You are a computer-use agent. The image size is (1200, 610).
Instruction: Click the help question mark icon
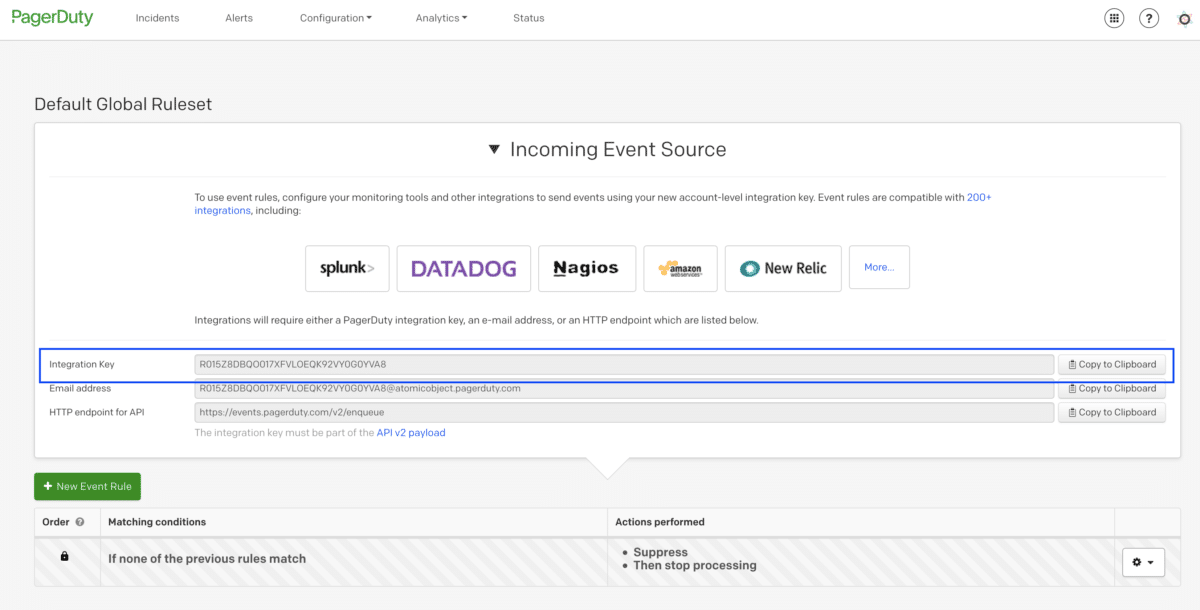click(1148, 18)
